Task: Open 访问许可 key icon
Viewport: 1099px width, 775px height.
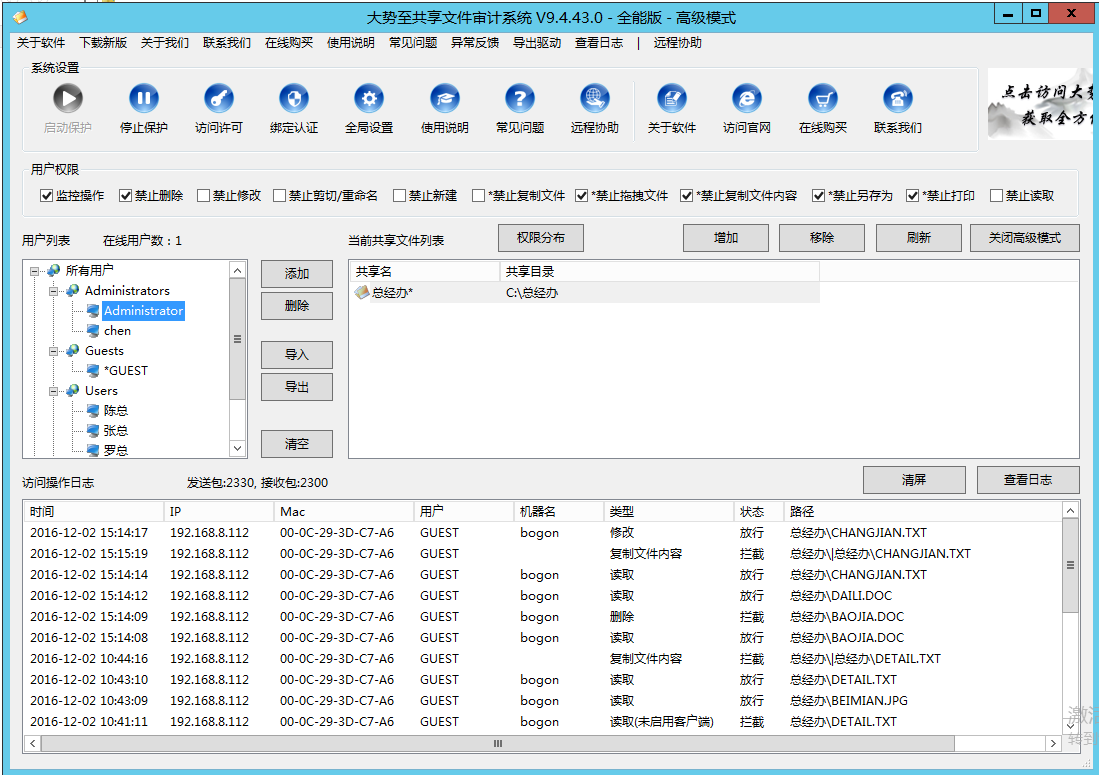Action: click(218, 98)
